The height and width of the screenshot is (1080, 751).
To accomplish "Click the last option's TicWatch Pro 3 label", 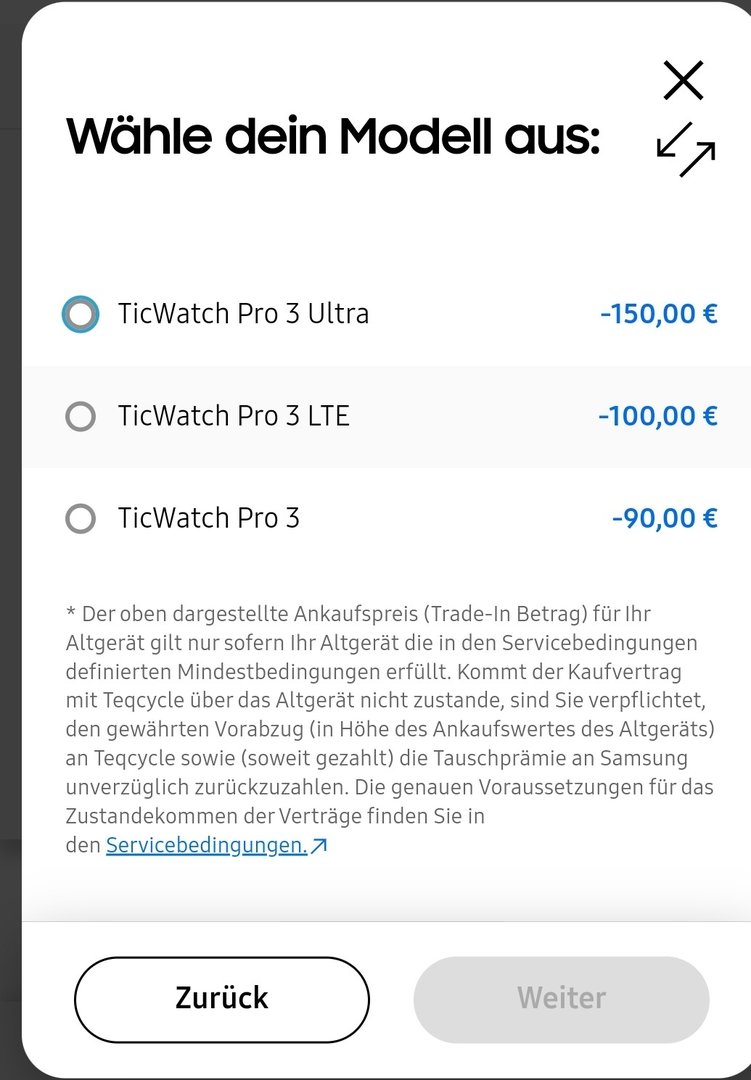I will 208,518.
